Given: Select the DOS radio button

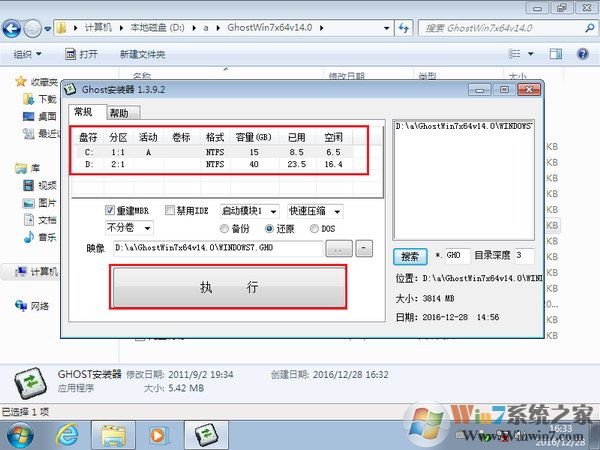Looking at the screenshot, I should click(x=314, y=228).
